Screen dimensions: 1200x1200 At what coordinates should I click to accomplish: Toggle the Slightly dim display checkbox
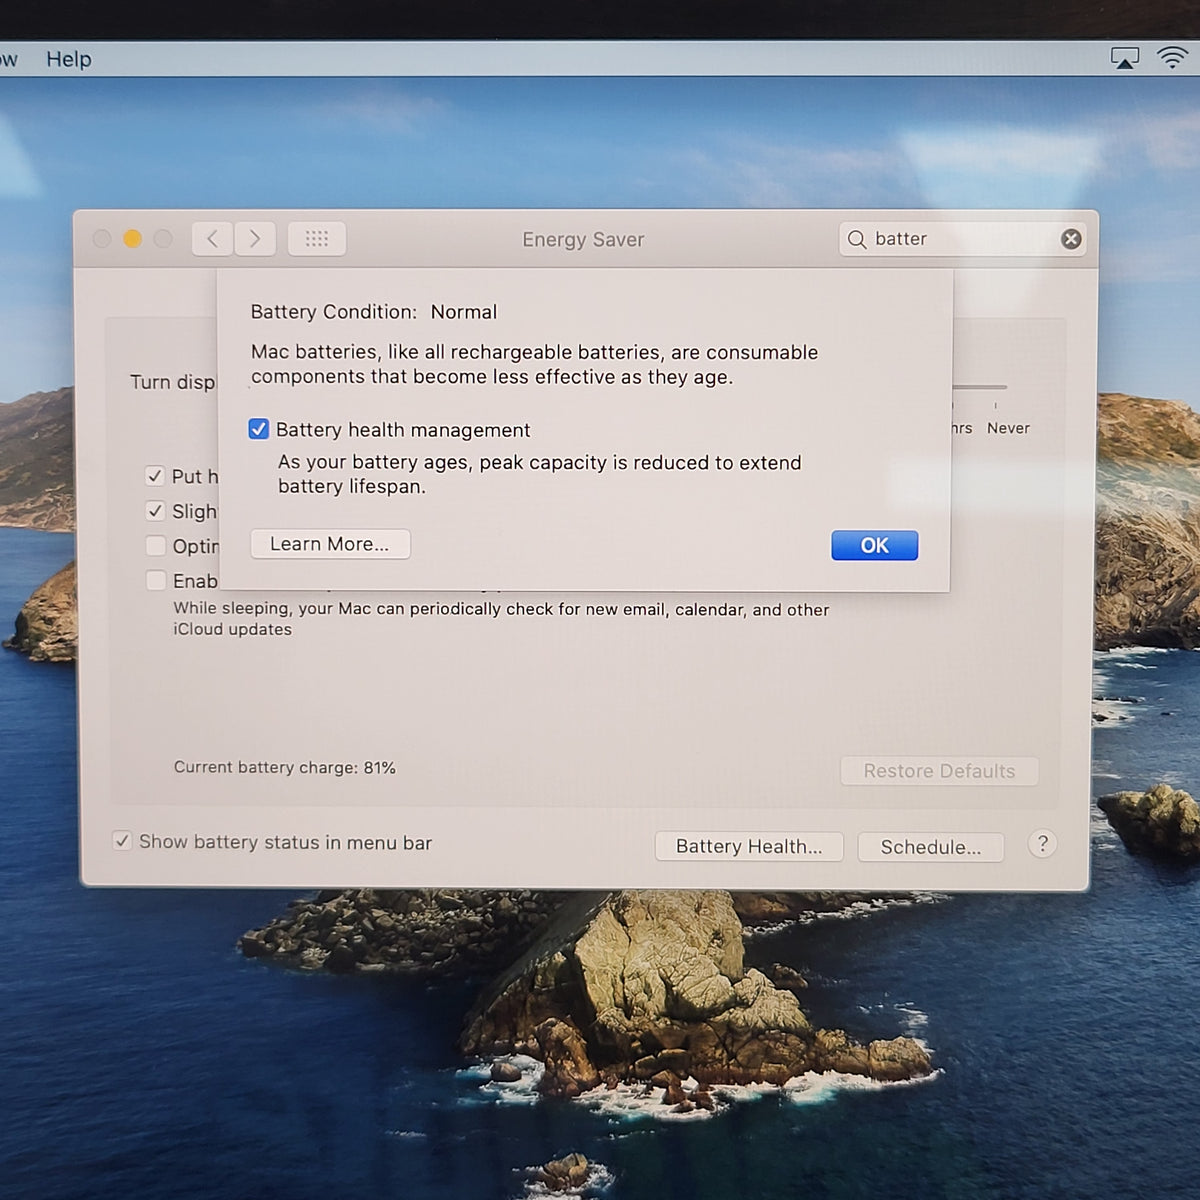pos(155,511)
